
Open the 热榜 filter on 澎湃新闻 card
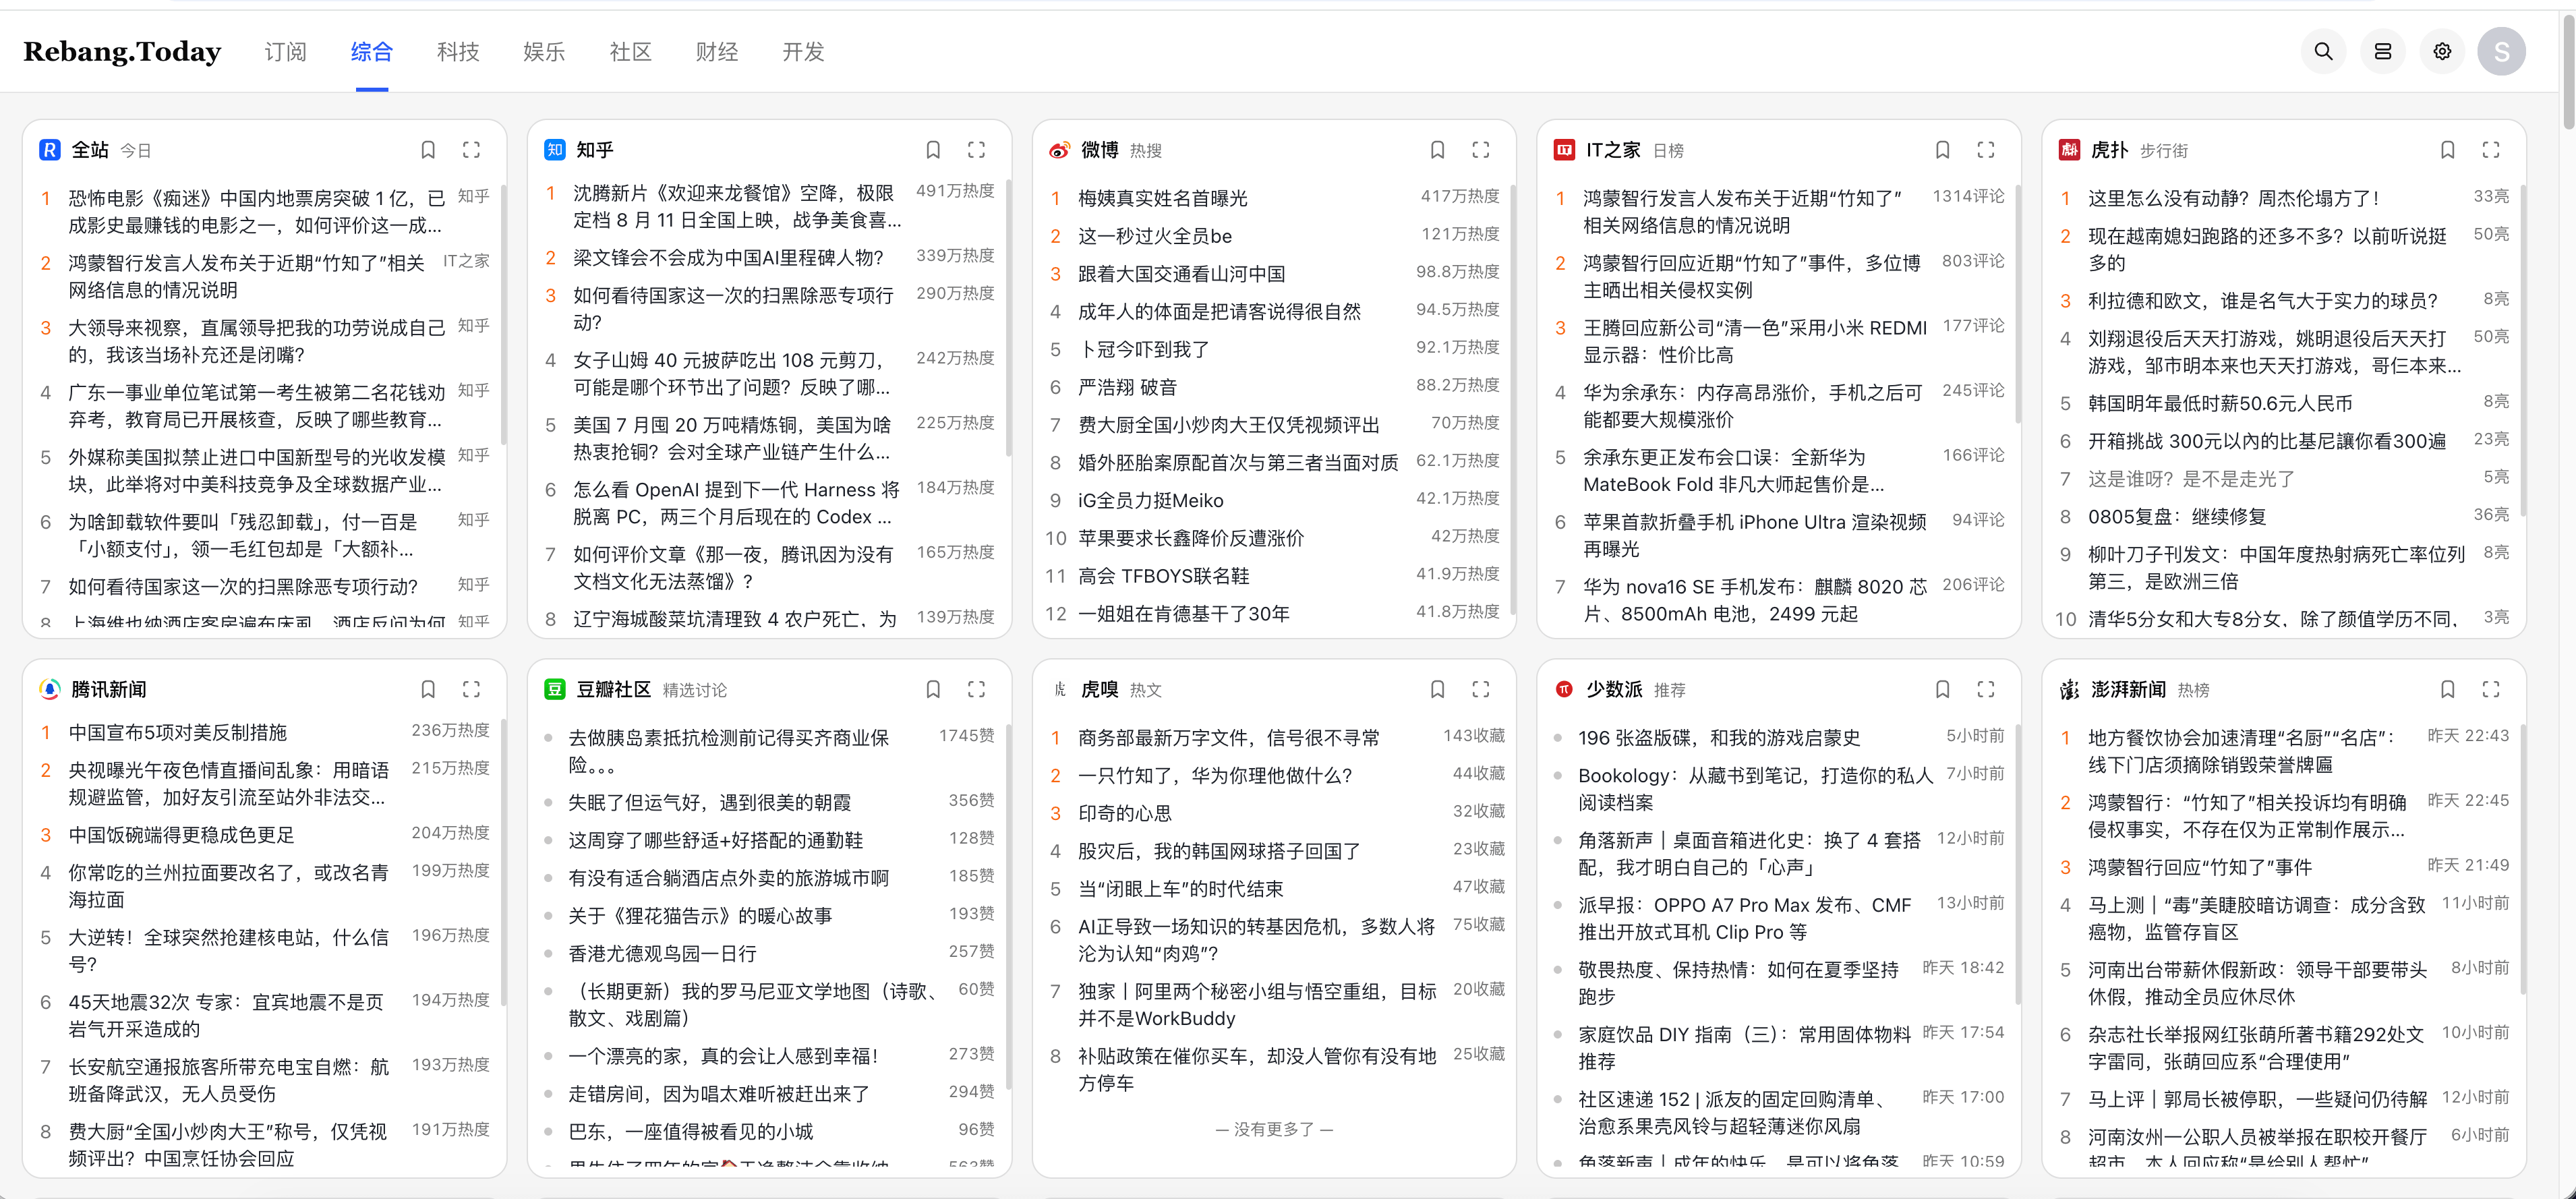(2194, 690)
